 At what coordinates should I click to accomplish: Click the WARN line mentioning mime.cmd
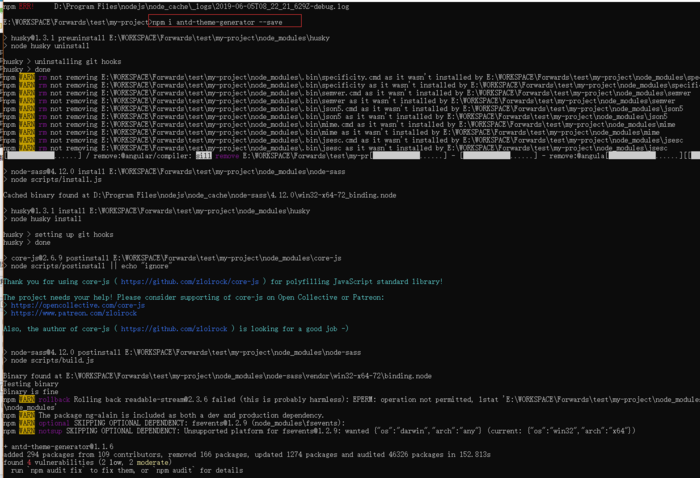(339, 125)
